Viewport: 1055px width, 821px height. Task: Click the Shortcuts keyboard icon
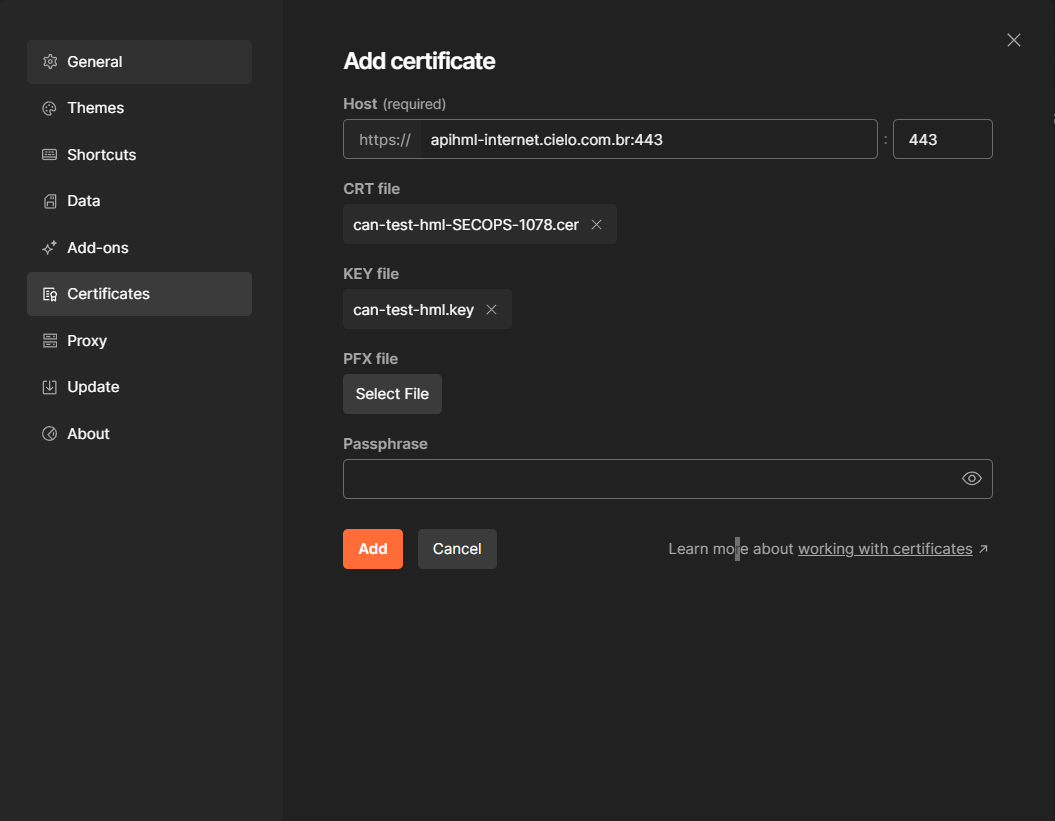50,155
